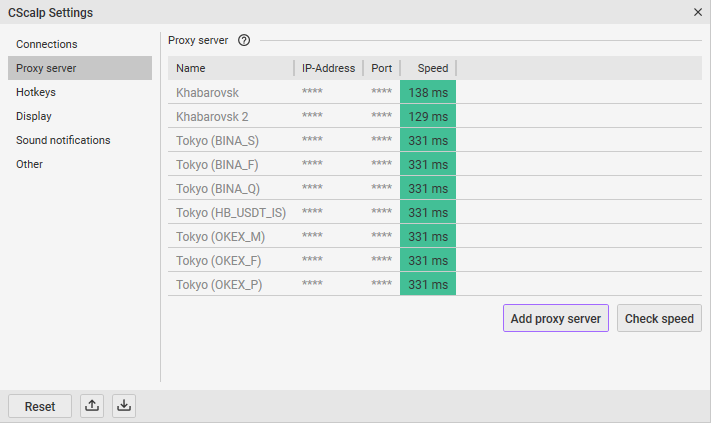The image size is (711, 423).
Task: Open the Hotkeys settings section
Action: pyautogui.click(x=36, y=92)
